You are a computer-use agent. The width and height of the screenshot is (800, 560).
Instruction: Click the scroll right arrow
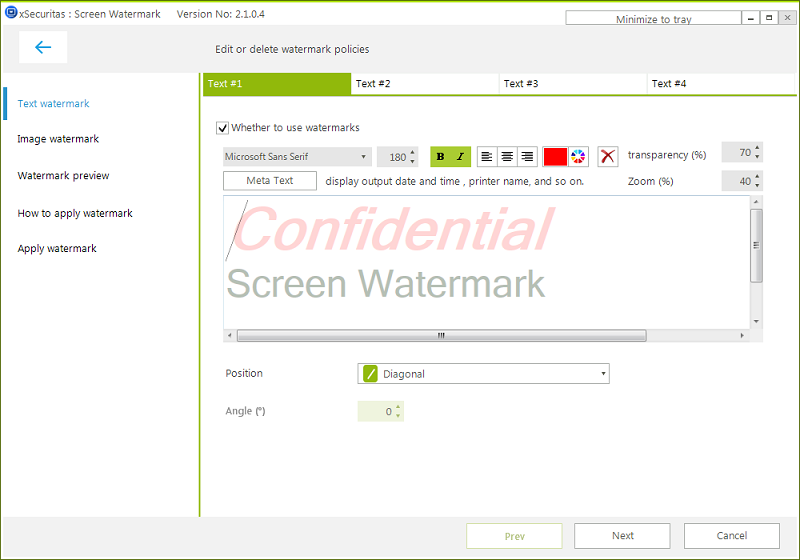(x=742, y=336)
